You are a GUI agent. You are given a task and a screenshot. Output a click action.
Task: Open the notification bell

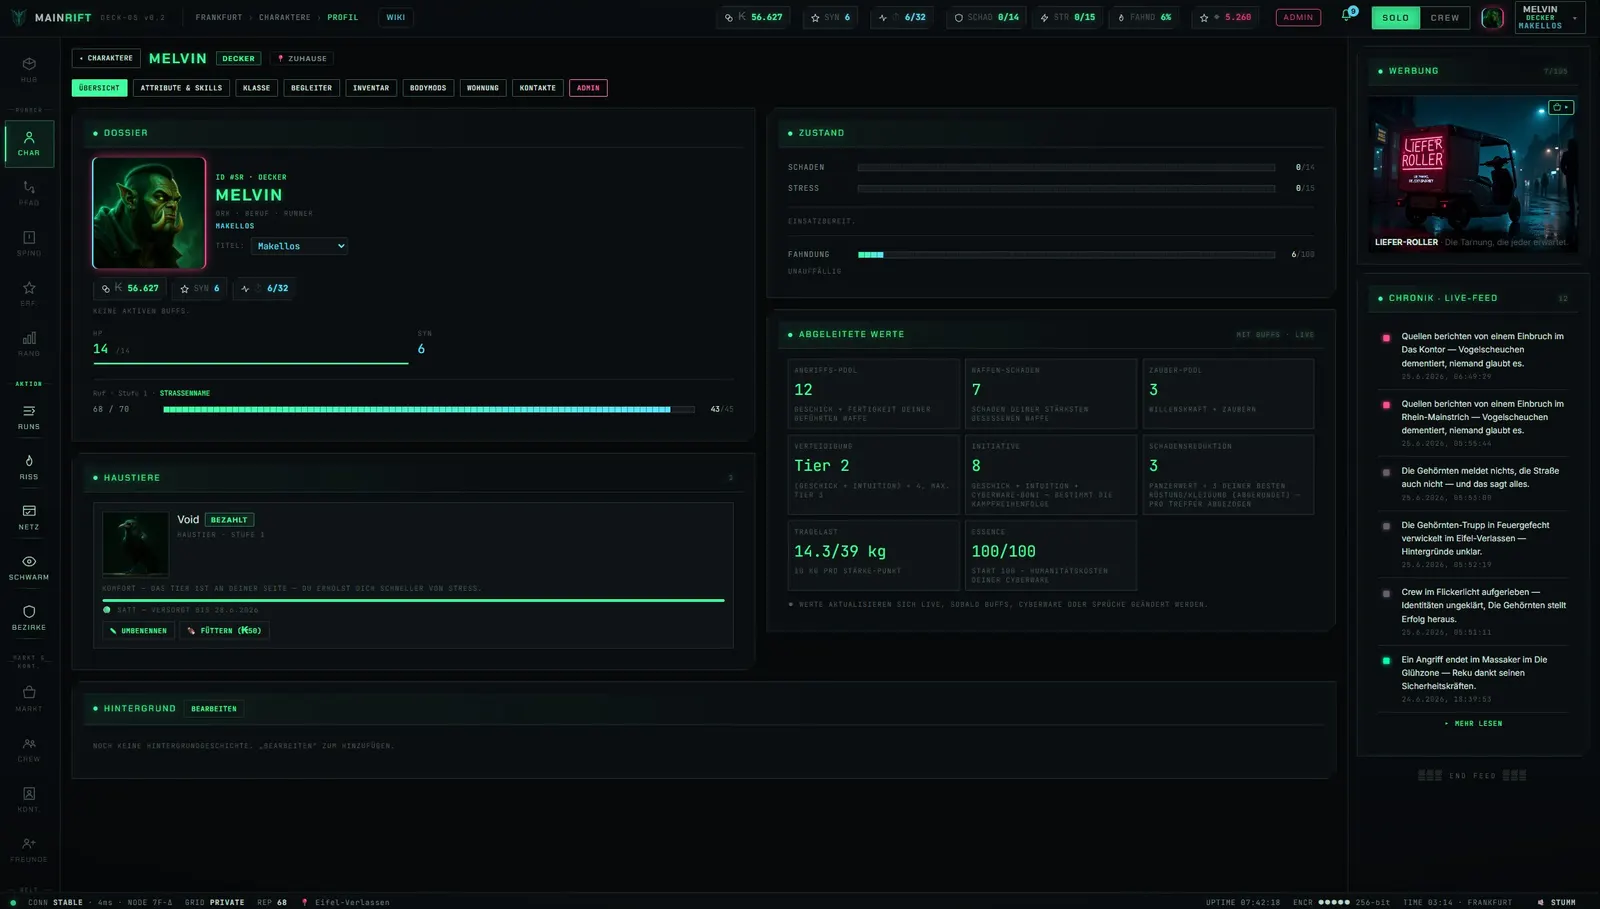(1347, 16)
